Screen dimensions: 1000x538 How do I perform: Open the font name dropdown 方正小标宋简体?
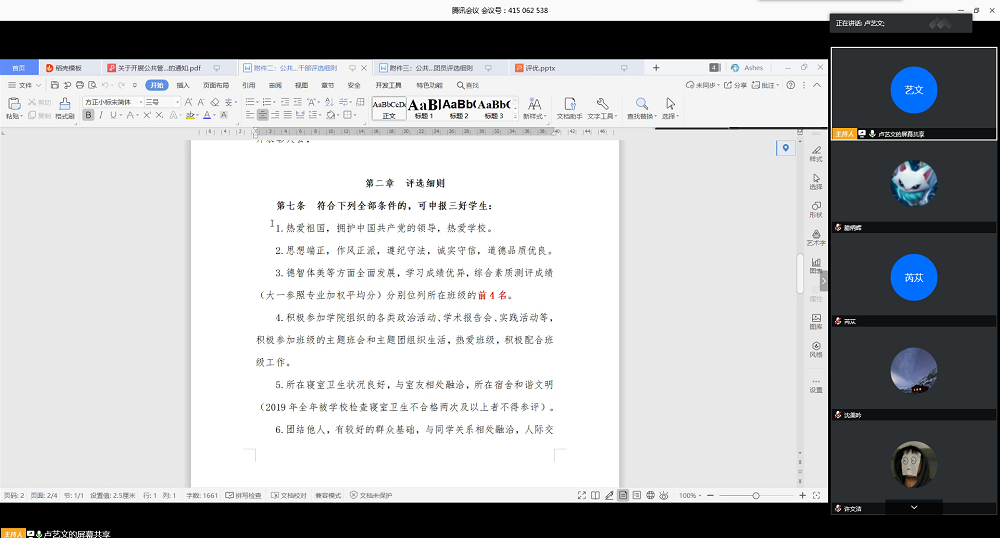point(112,101)
